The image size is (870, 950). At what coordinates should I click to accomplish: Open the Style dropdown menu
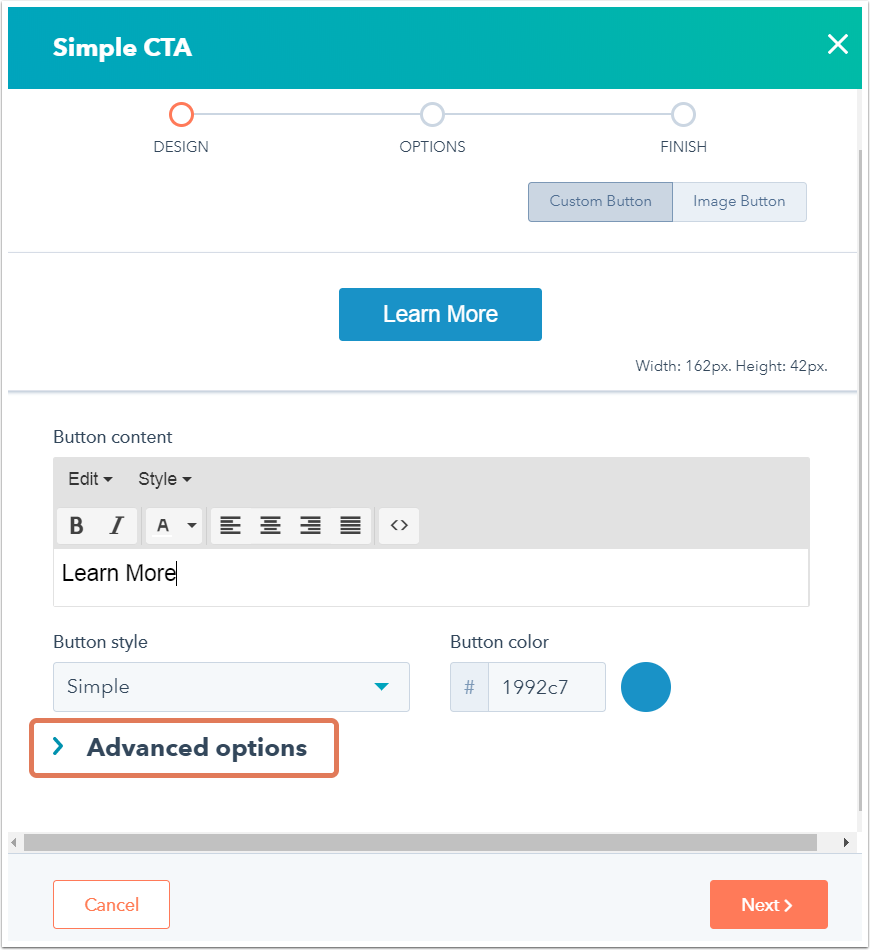[x=164, y=479]
